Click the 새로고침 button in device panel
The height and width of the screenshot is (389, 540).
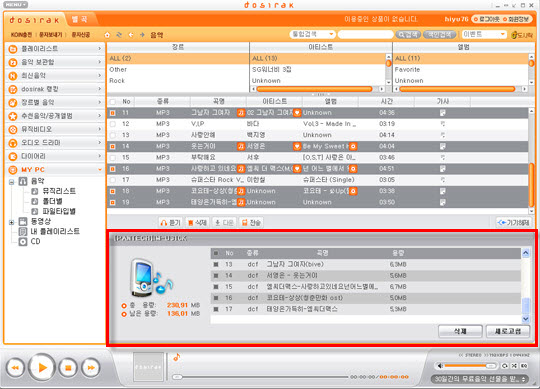coord(508,331)
